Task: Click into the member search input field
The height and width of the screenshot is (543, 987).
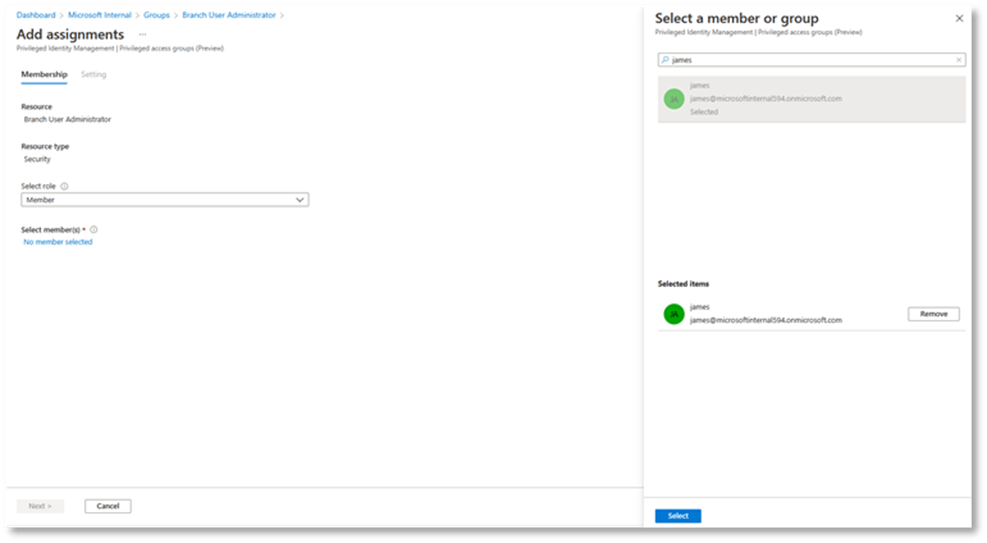Action: tap(810, 60)
